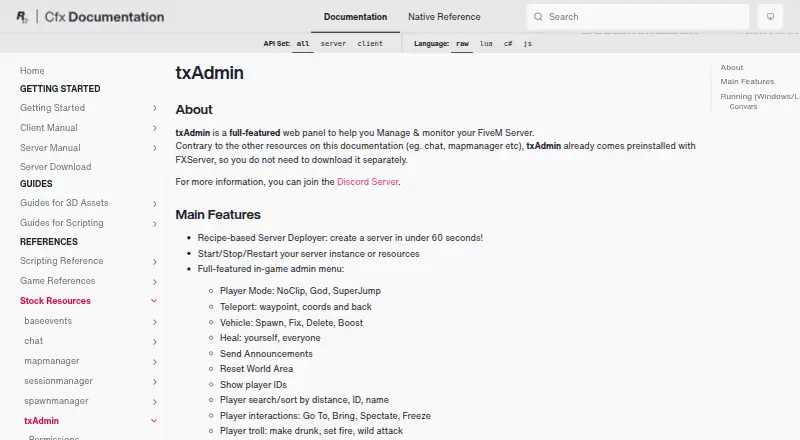Select the 'lua' language option
This screenshot has width=800, height=440.
click(486, 44)
